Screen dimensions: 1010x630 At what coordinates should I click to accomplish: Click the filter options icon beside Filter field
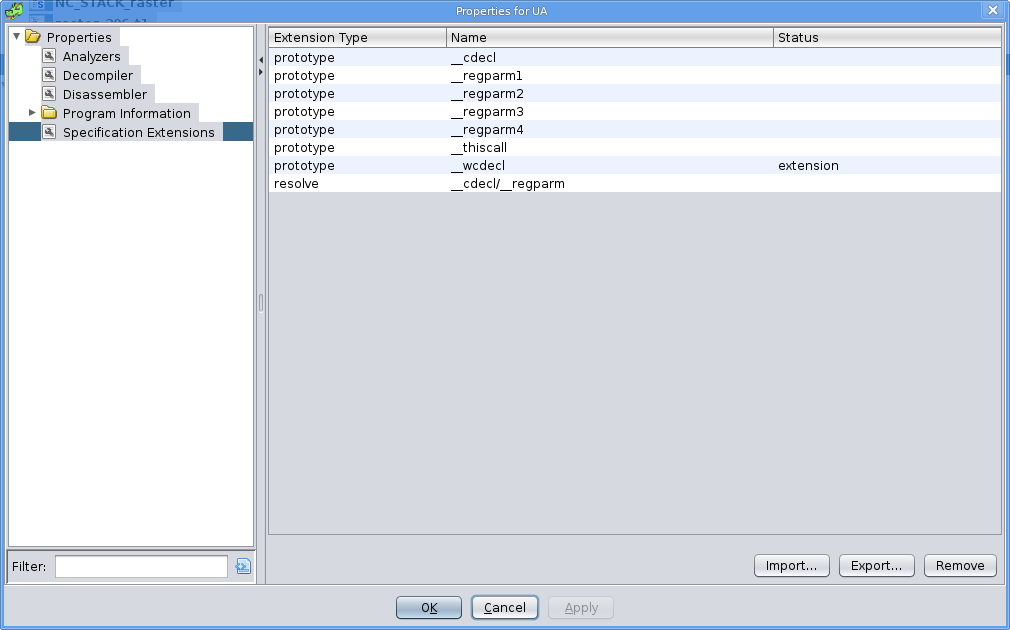[x=243, y=566]
